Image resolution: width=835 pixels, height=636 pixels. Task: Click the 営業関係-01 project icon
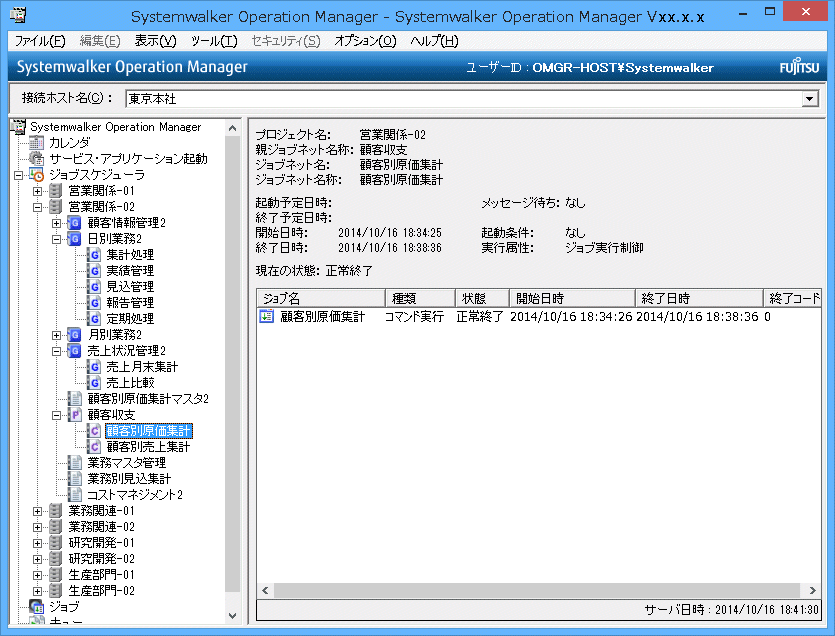(56, 191)
